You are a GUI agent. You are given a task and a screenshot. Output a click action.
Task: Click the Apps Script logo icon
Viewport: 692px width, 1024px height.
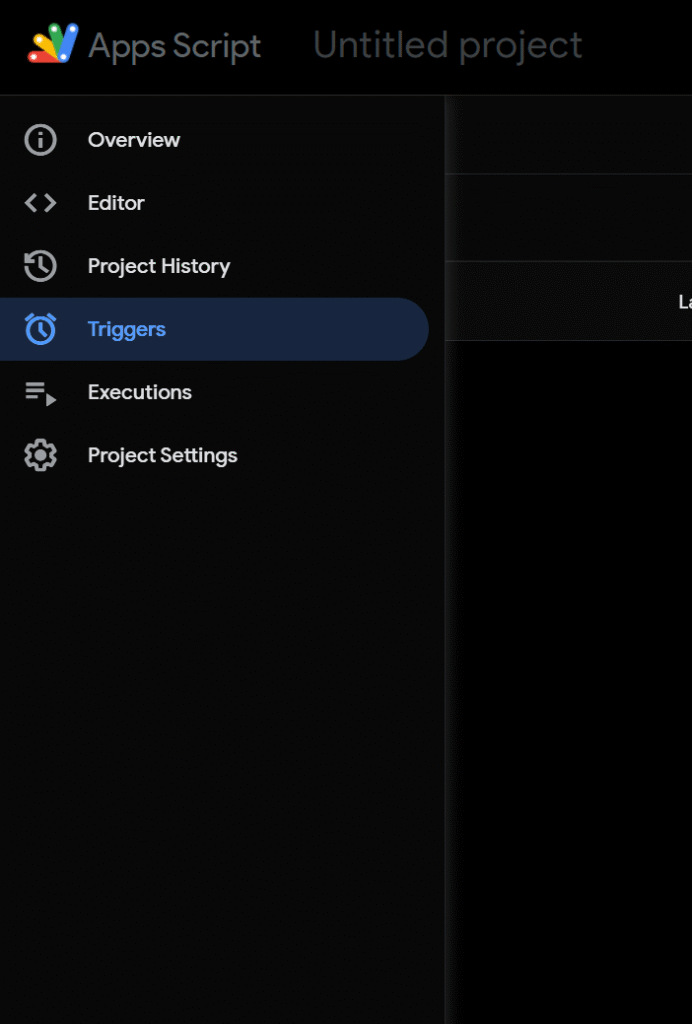[53, 44]
